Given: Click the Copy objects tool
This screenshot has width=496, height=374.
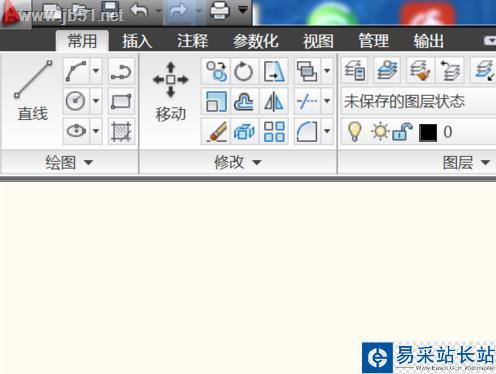Looking at the screenshot, I should click(x=216, y=71).
